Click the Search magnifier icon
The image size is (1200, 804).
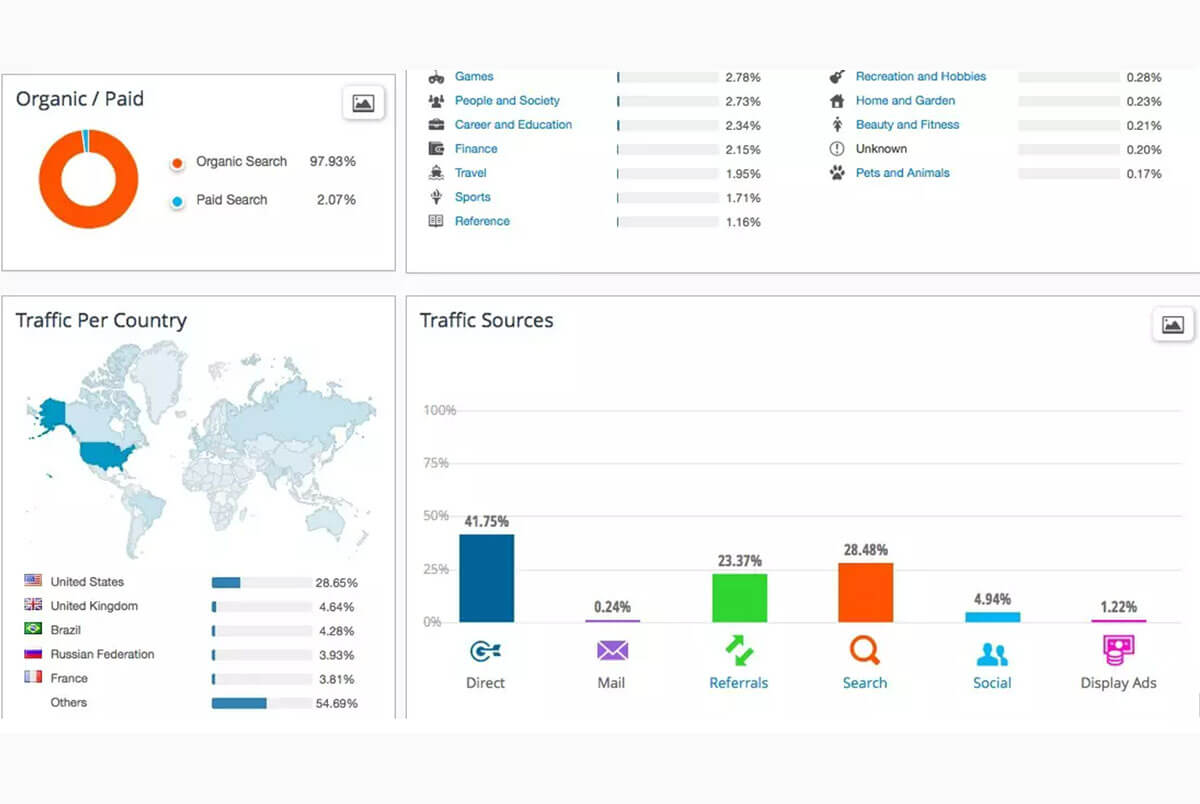[864, 651]
